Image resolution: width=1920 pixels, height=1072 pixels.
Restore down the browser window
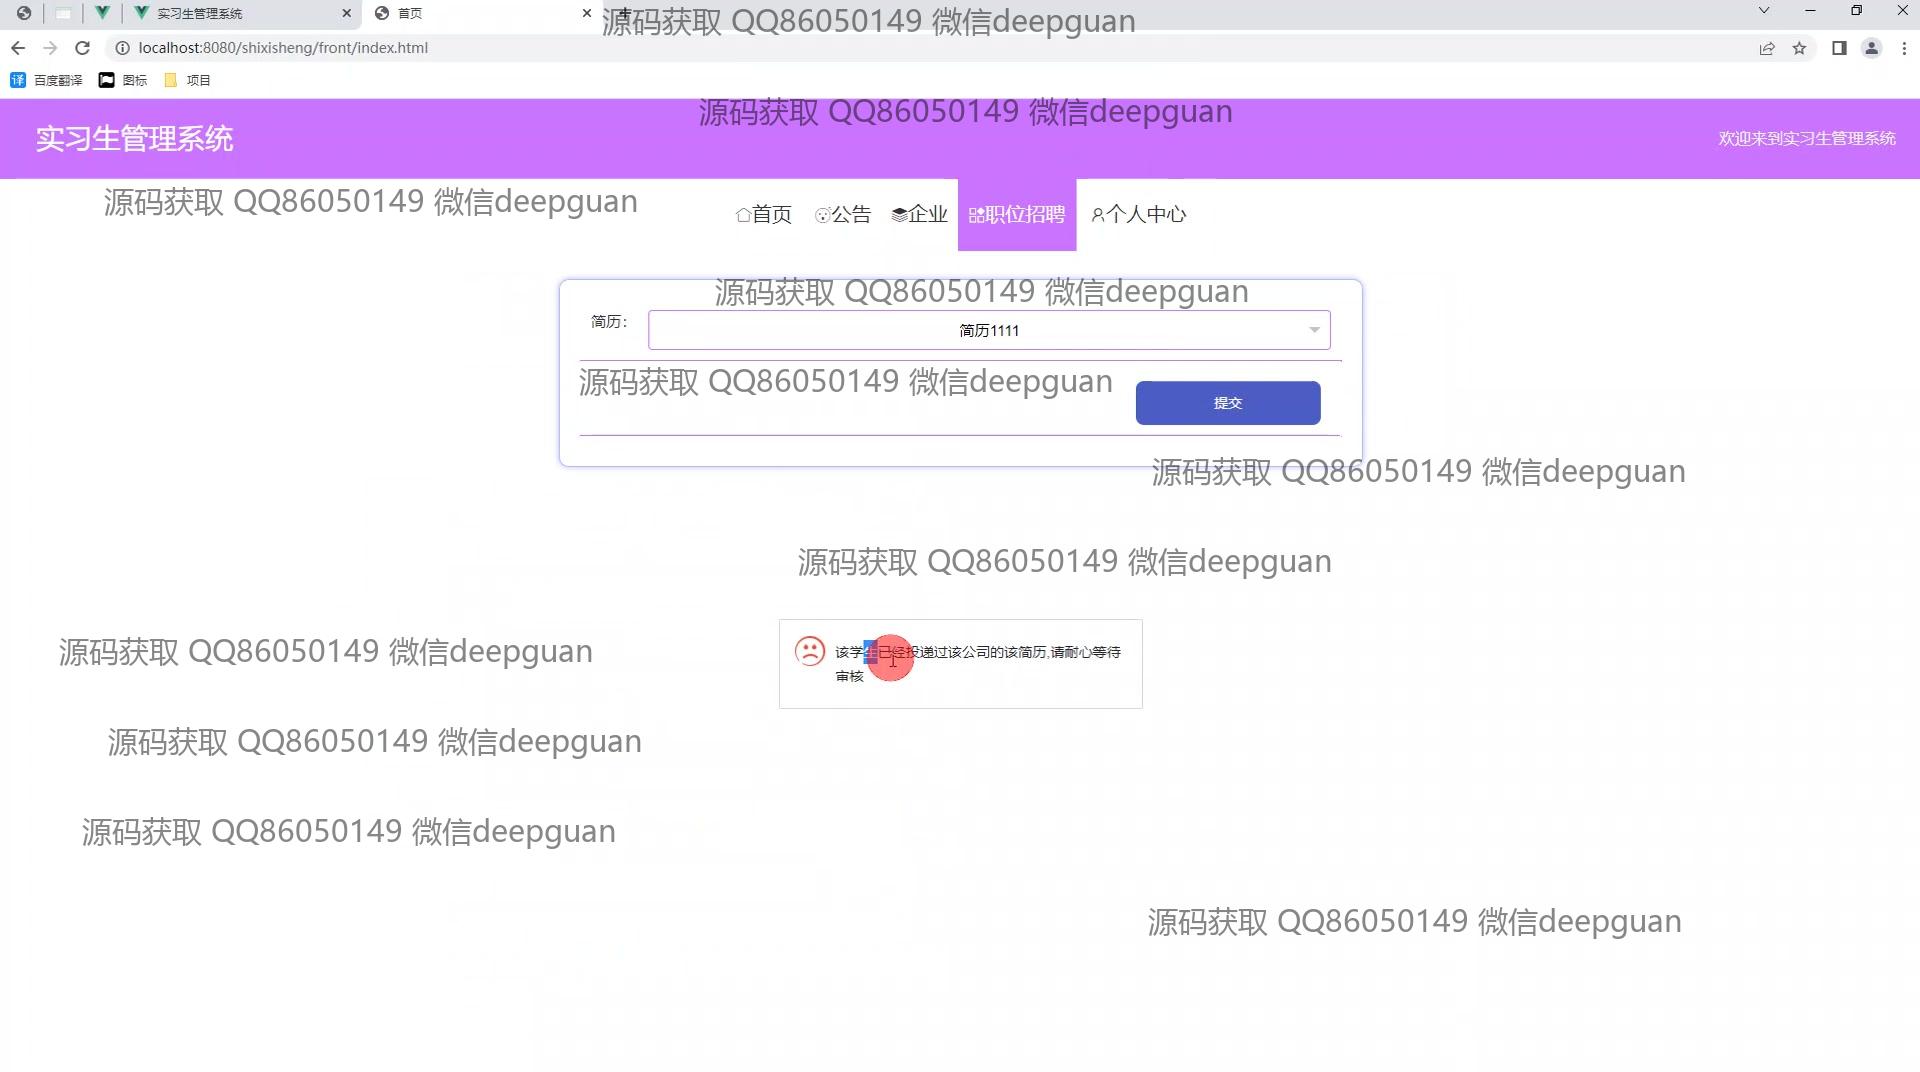tap(1856, 11)
